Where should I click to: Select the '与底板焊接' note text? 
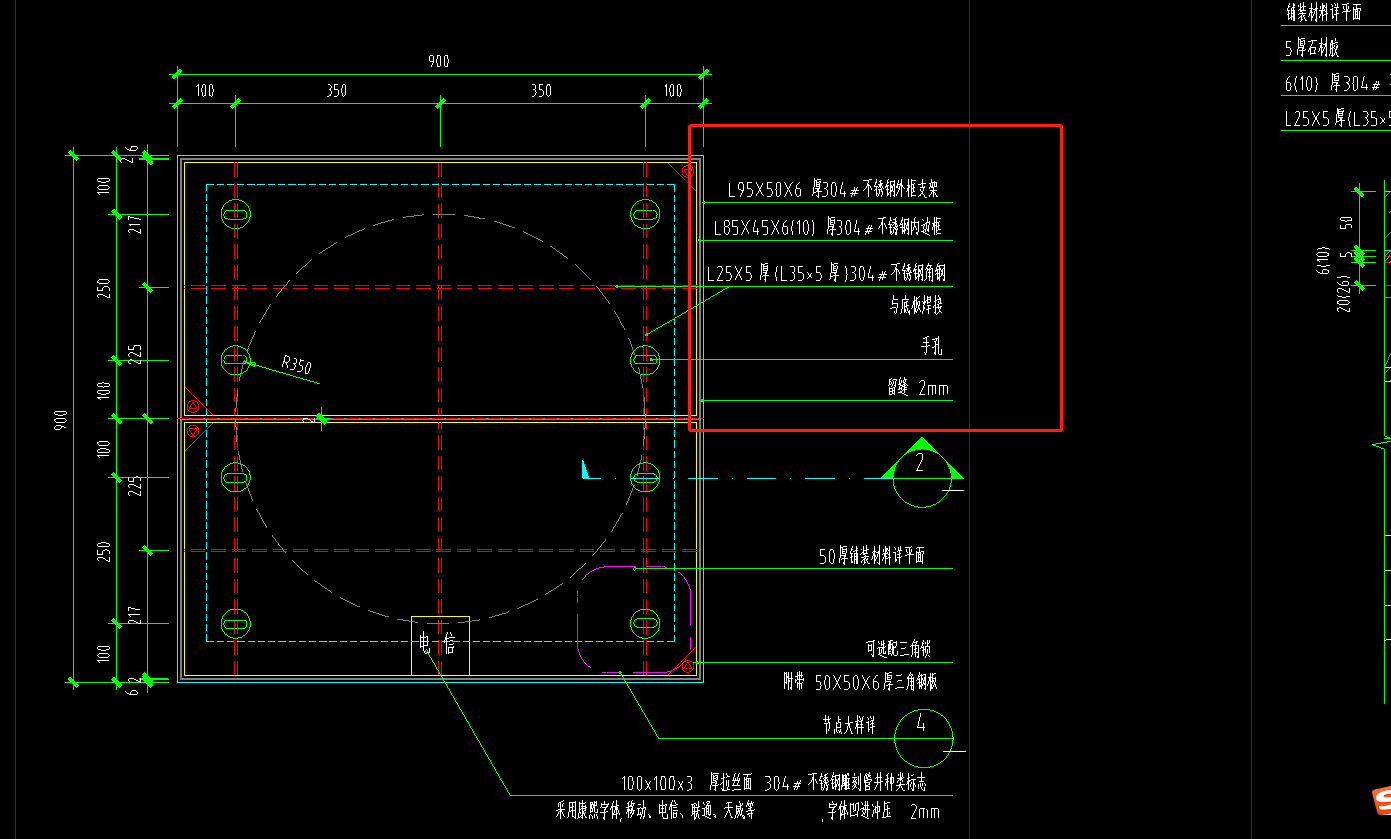click(x=916, y=305)
